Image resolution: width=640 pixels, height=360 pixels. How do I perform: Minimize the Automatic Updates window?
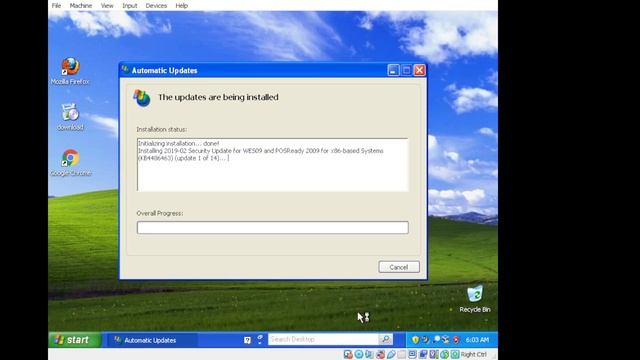(x=393, y=70)
